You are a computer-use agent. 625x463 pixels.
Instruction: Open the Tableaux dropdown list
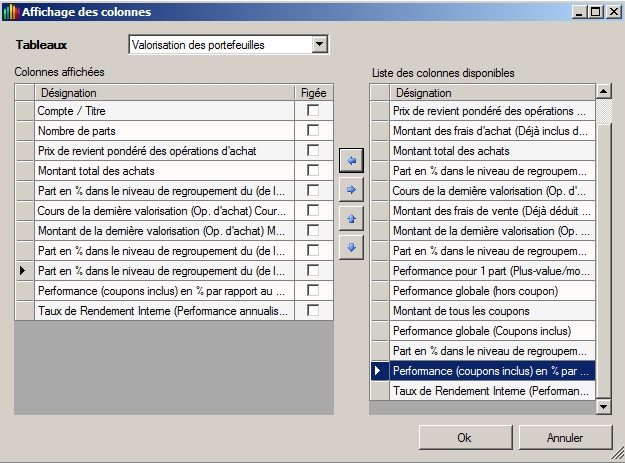(x=319, y=45)
